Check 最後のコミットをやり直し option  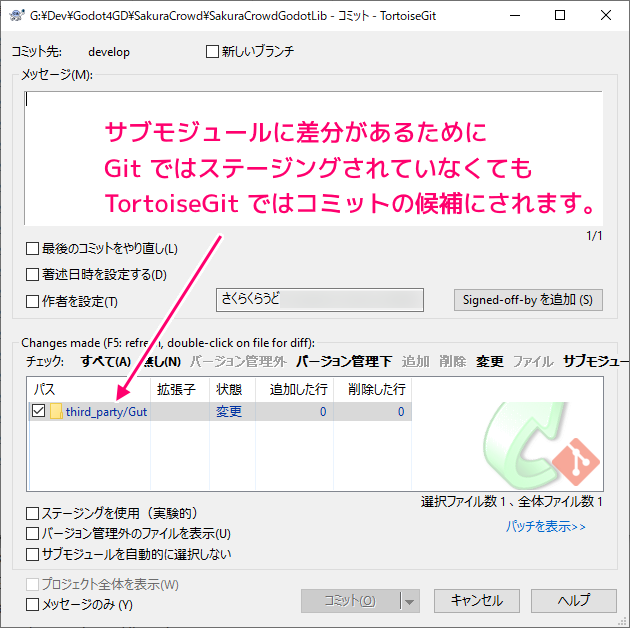point(33,248)
